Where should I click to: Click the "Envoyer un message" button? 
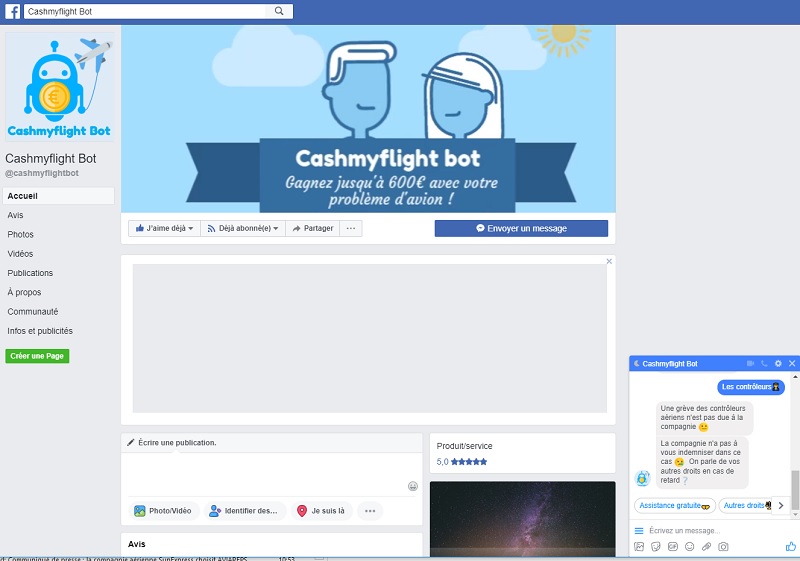(x=521, y=228)
